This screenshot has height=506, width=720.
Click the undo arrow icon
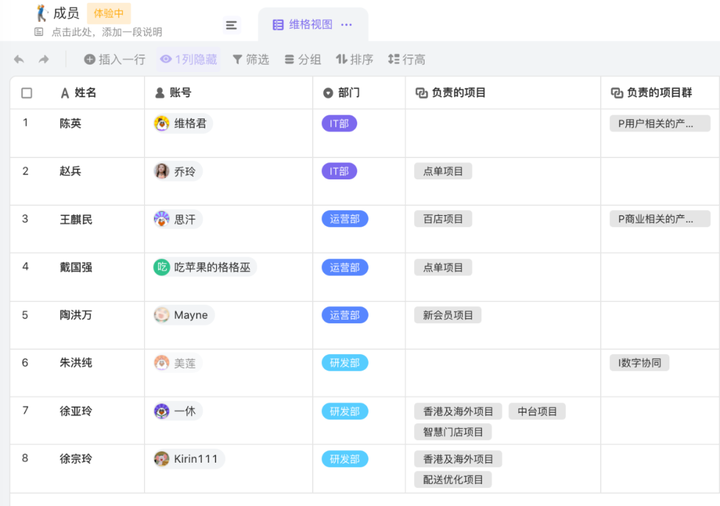coord(19,59)
